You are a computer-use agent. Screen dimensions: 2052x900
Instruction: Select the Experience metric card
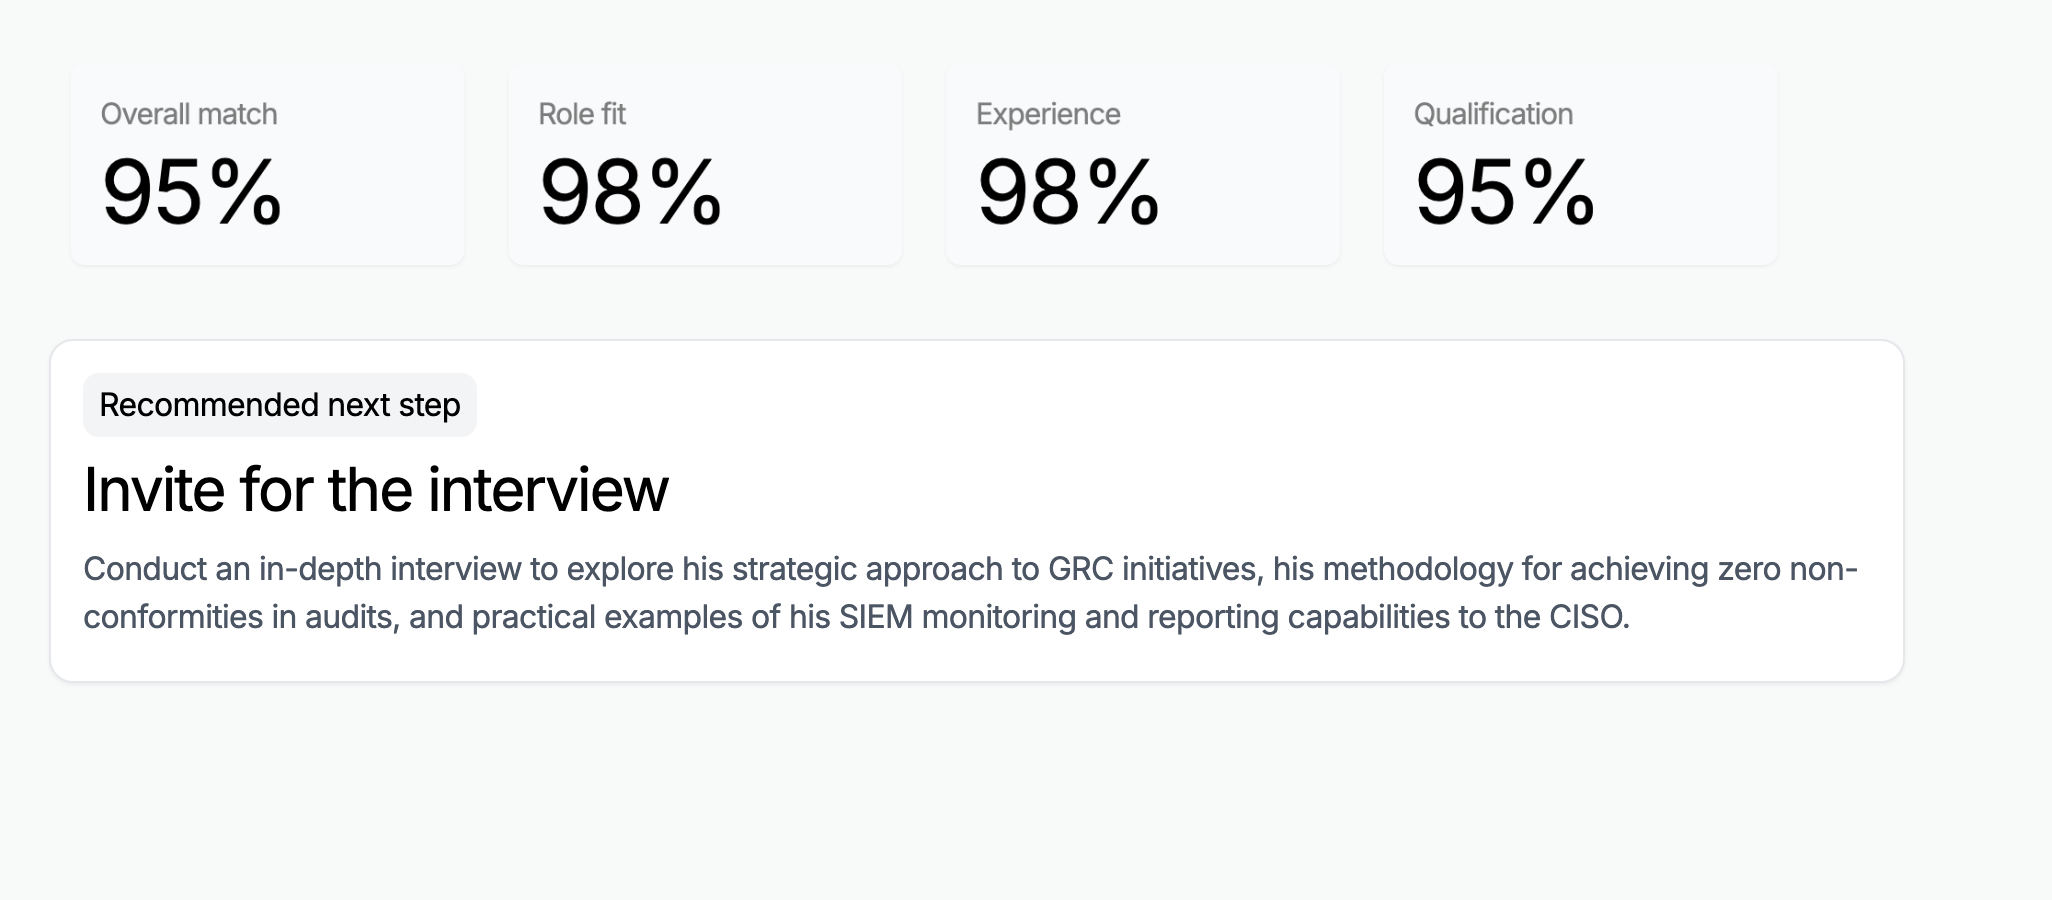1141,163
